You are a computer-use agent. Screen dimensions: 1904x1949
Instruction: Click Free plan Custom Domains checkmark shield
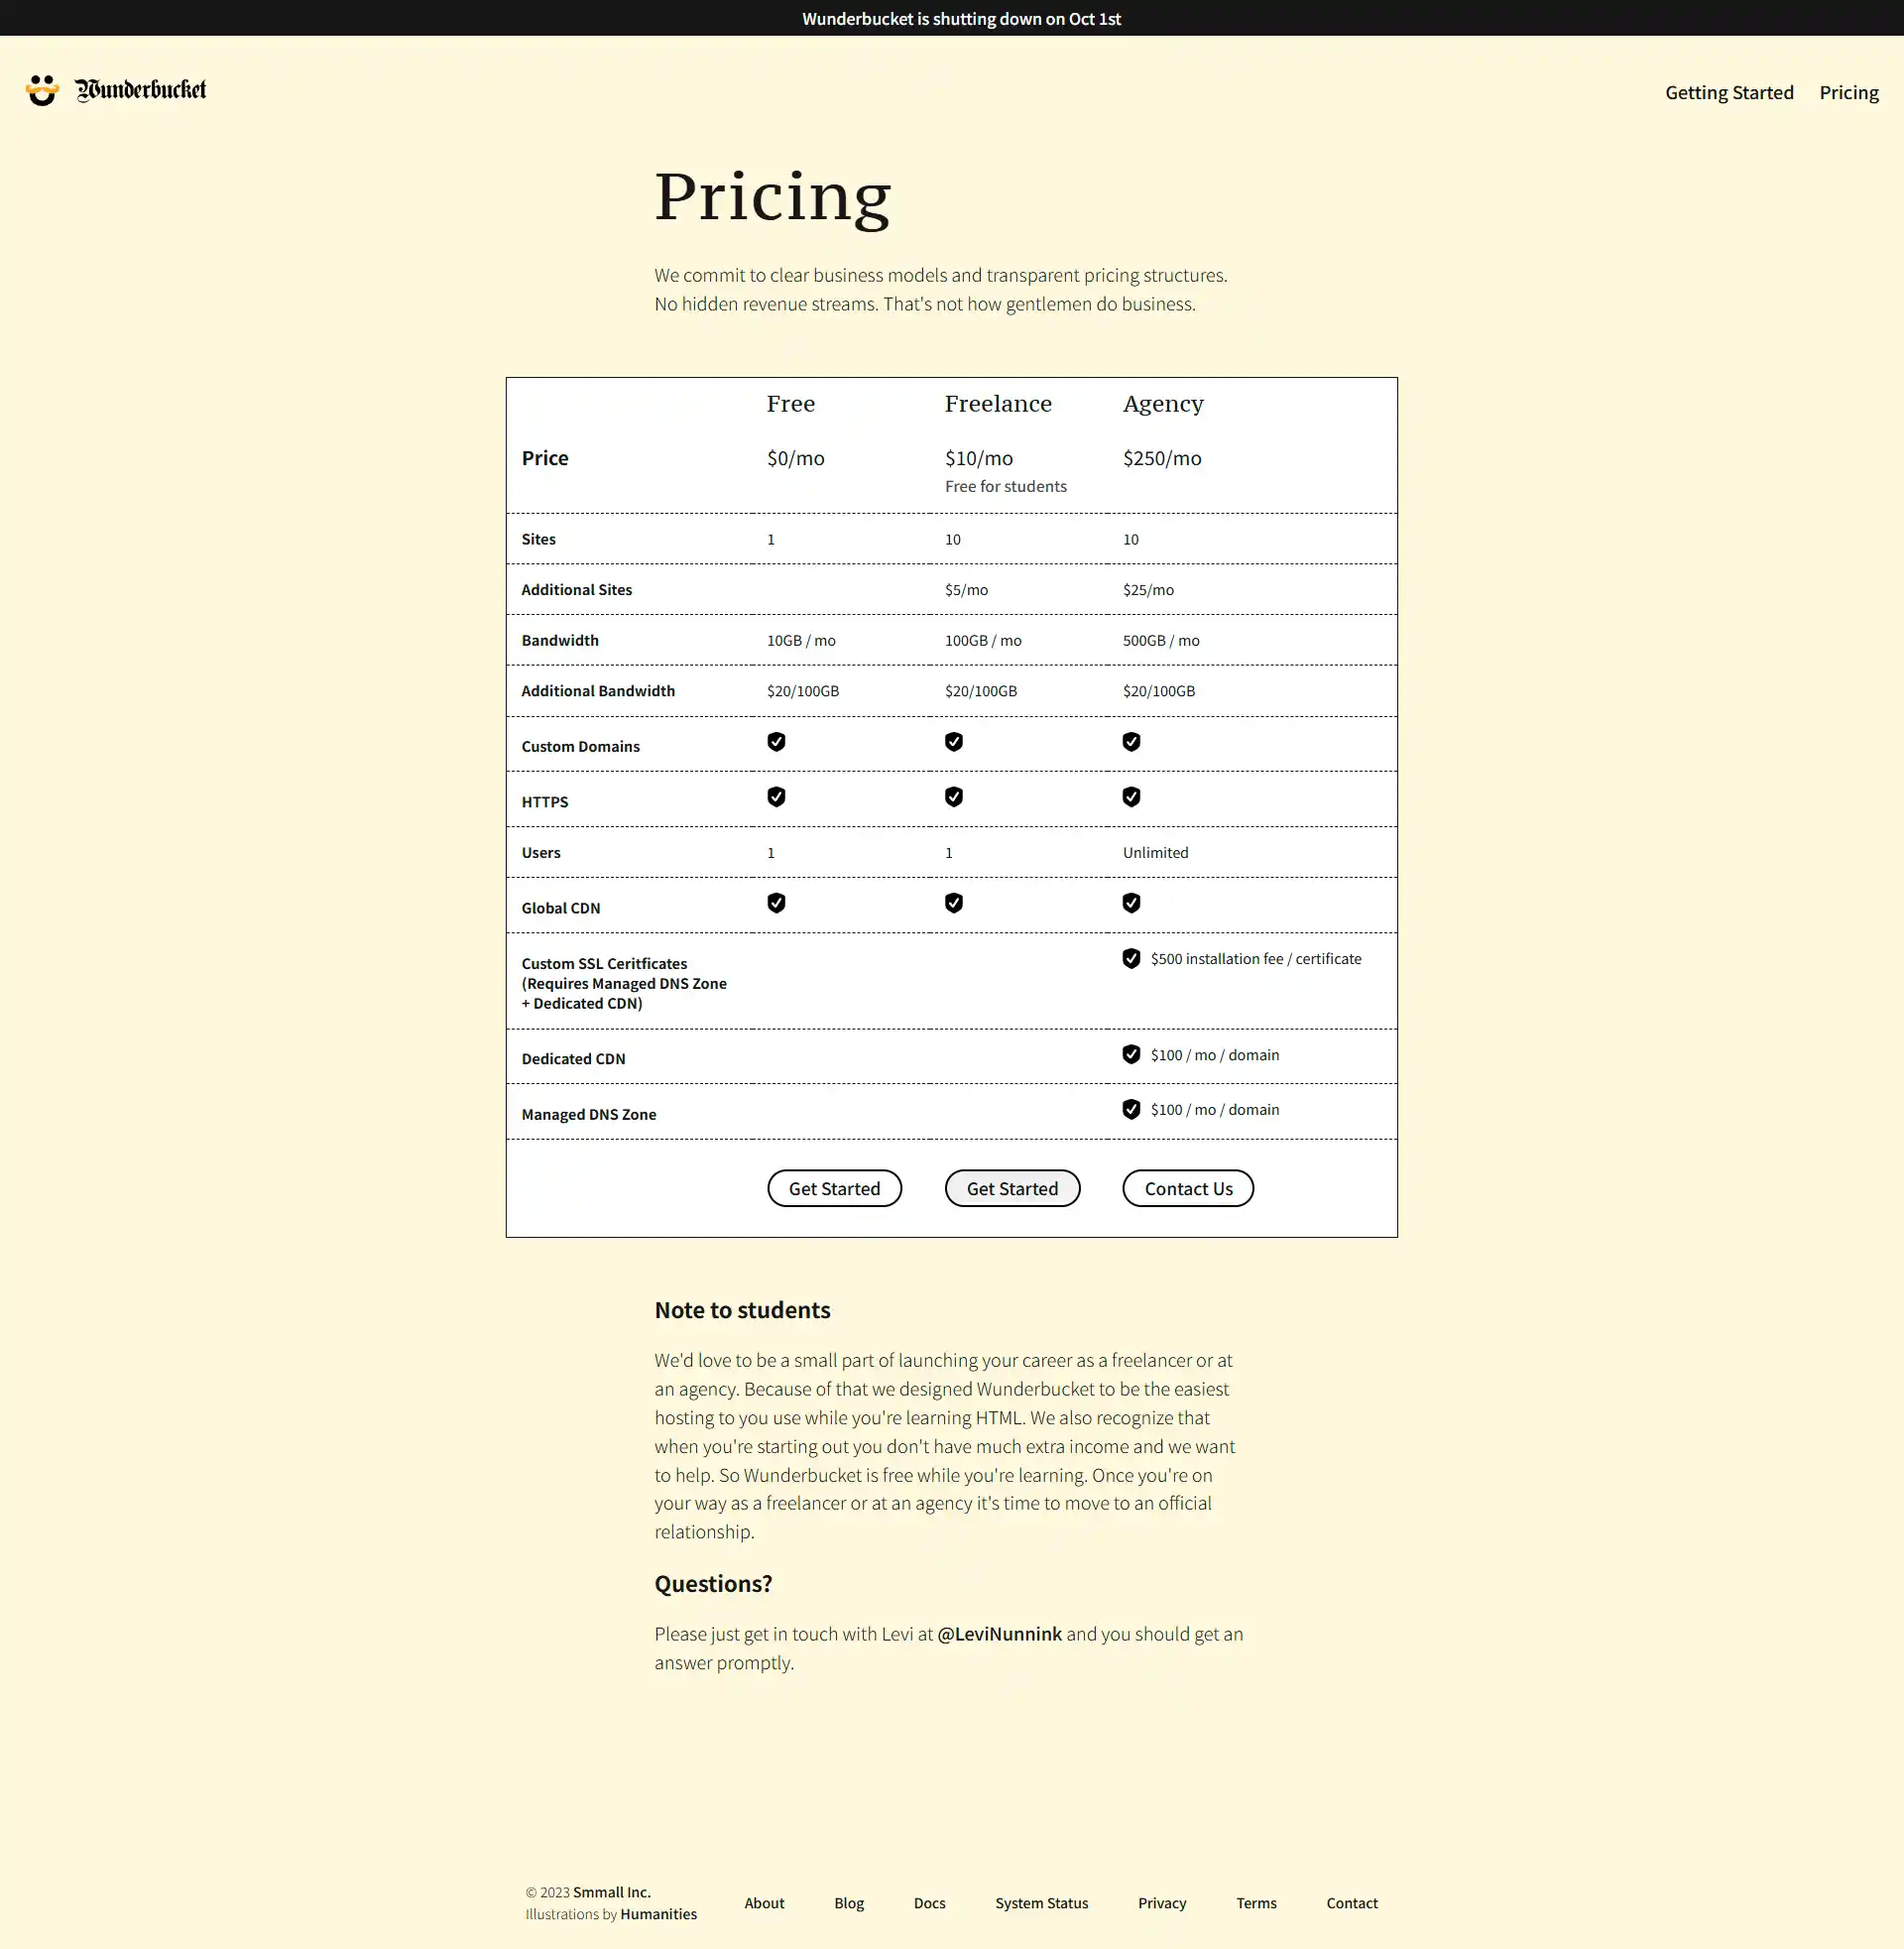point(776,742)
